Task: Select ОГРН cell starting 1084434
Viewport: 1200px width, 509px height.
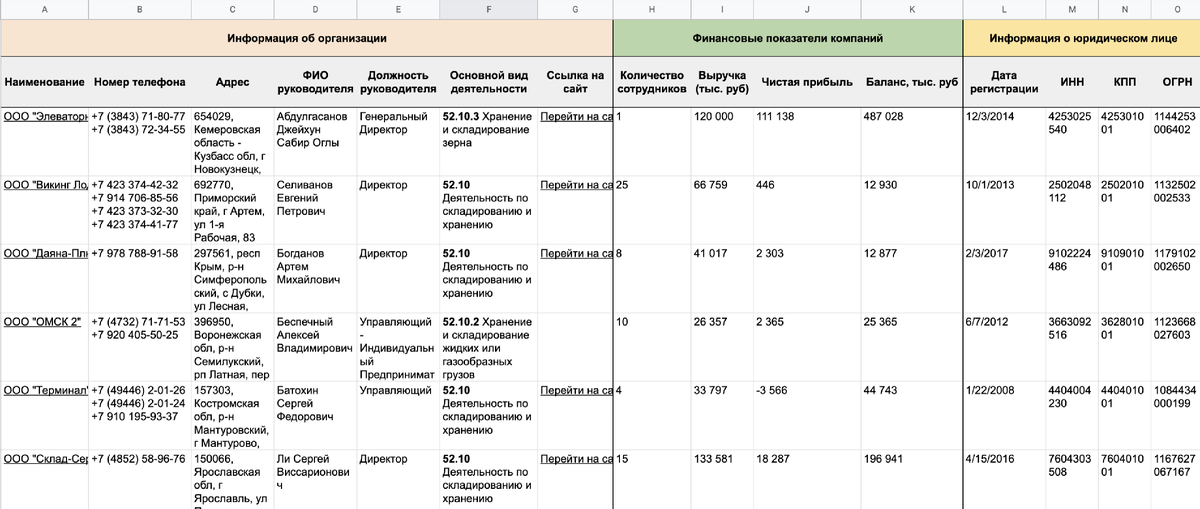Action: 1175,414
